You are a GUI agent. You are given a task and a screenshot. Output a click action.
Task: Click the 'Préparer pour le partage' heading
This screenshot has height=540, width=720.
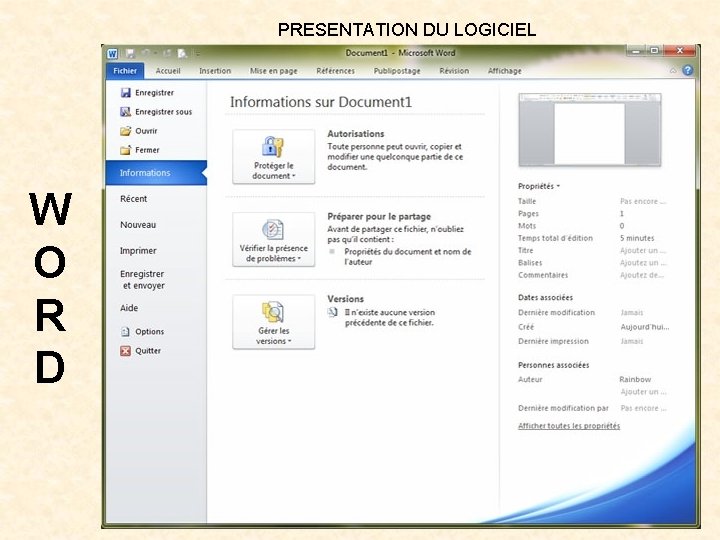379,216
